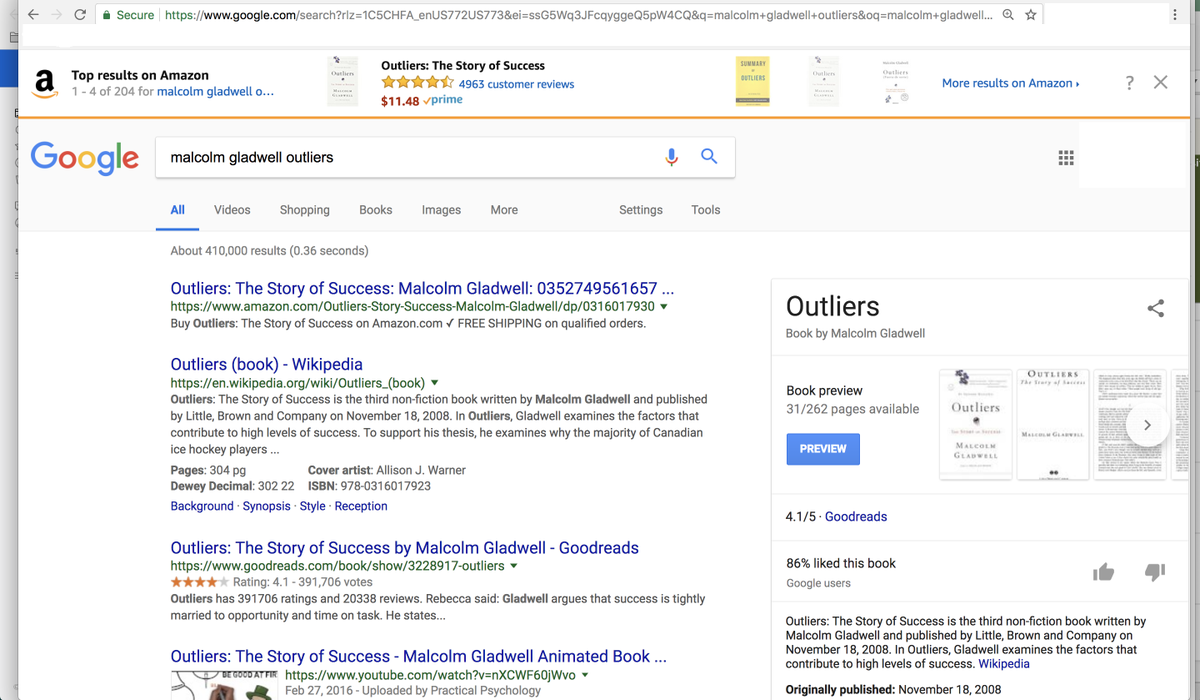Jump to Wikipedia Reception section link
Image resolution: width=1200 pixels, height=700 pixels.
click(361, 506)
